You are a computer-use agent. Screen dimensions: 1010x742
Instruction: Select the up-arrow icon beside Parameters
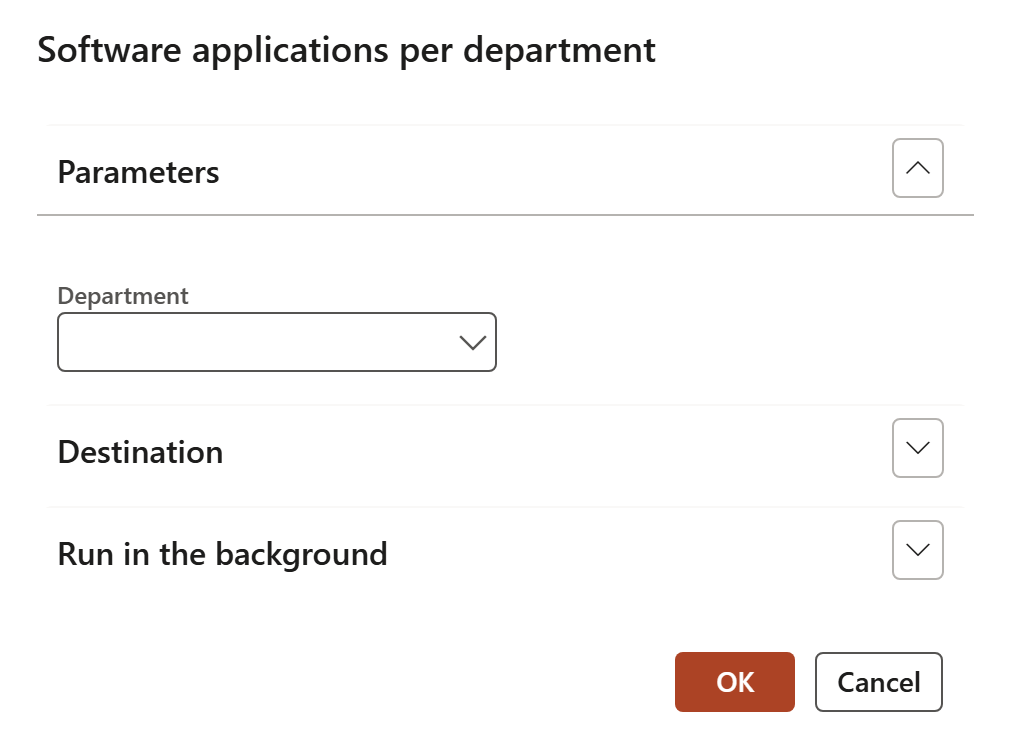point(917,168)
